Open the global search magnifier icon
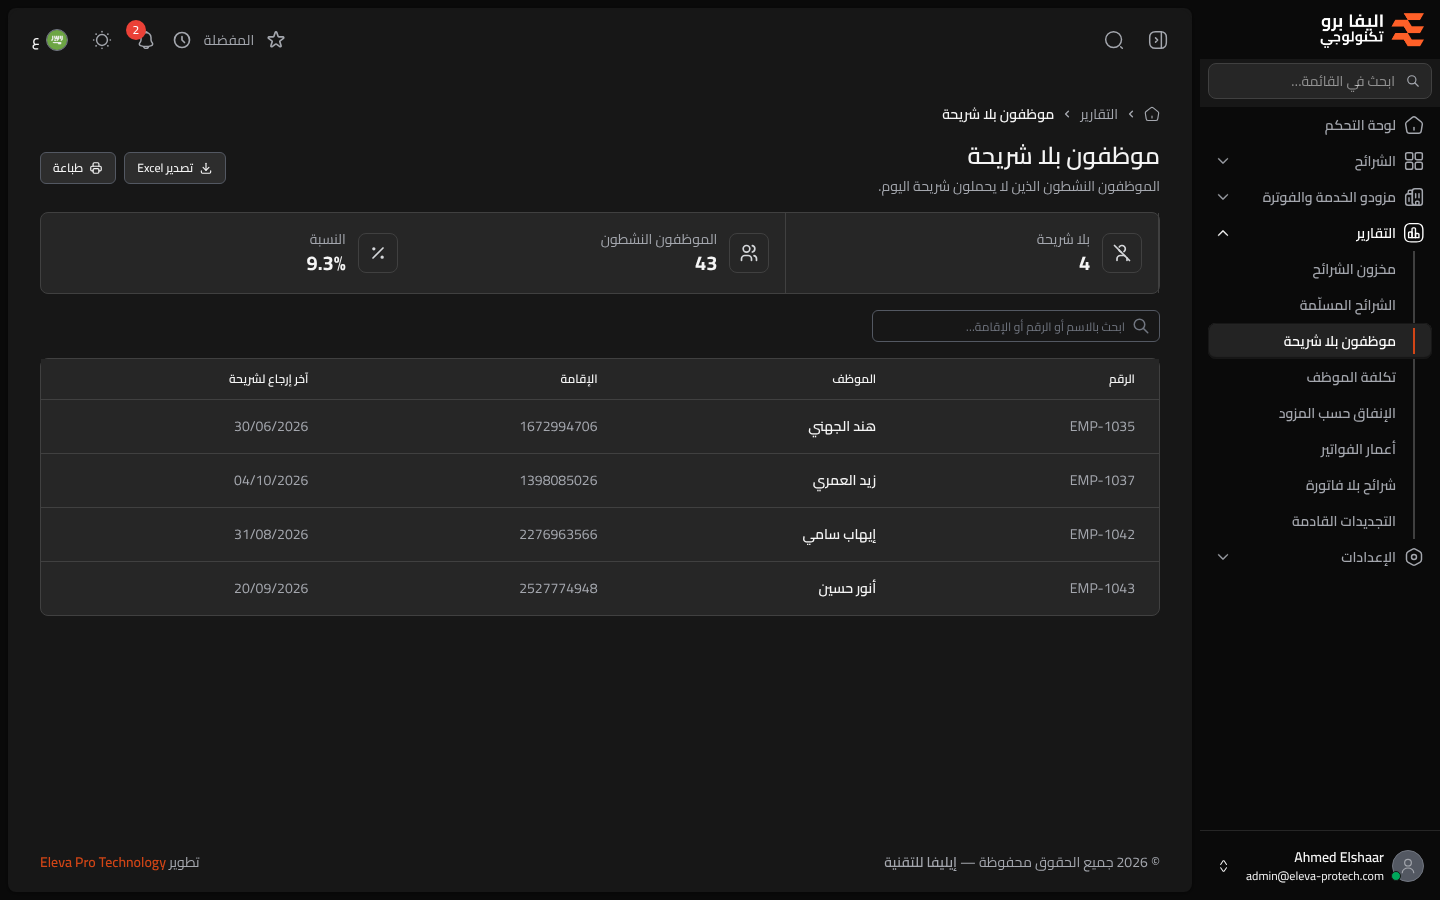Image resolution: width=1440 pixels, height=900 pixels. click(1114, 40)
